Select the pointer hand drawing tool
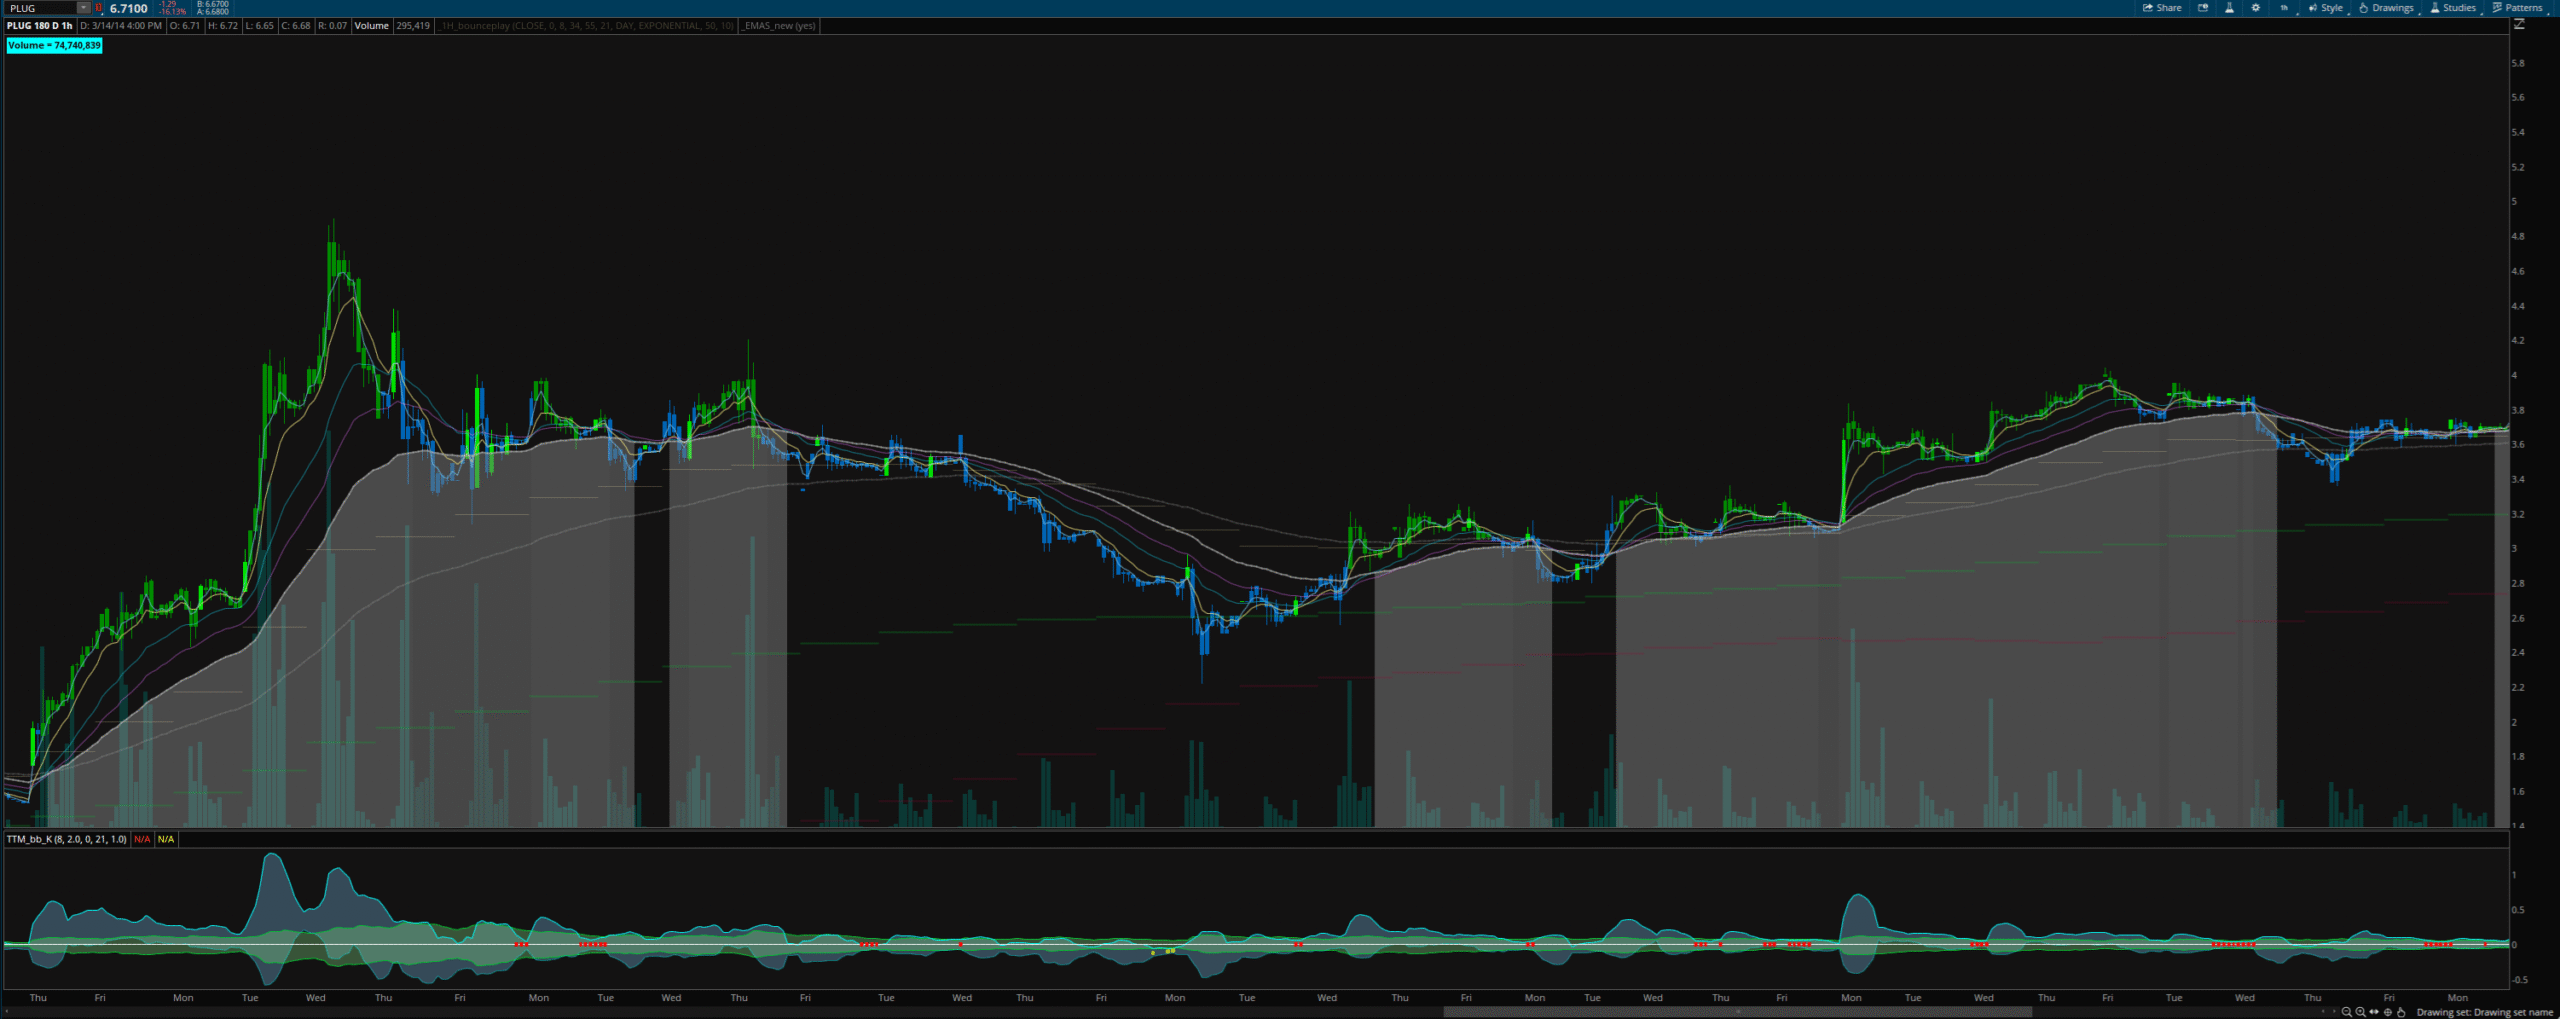The width and height of the screenshot is (2560, 1019). point(2401,1012)
